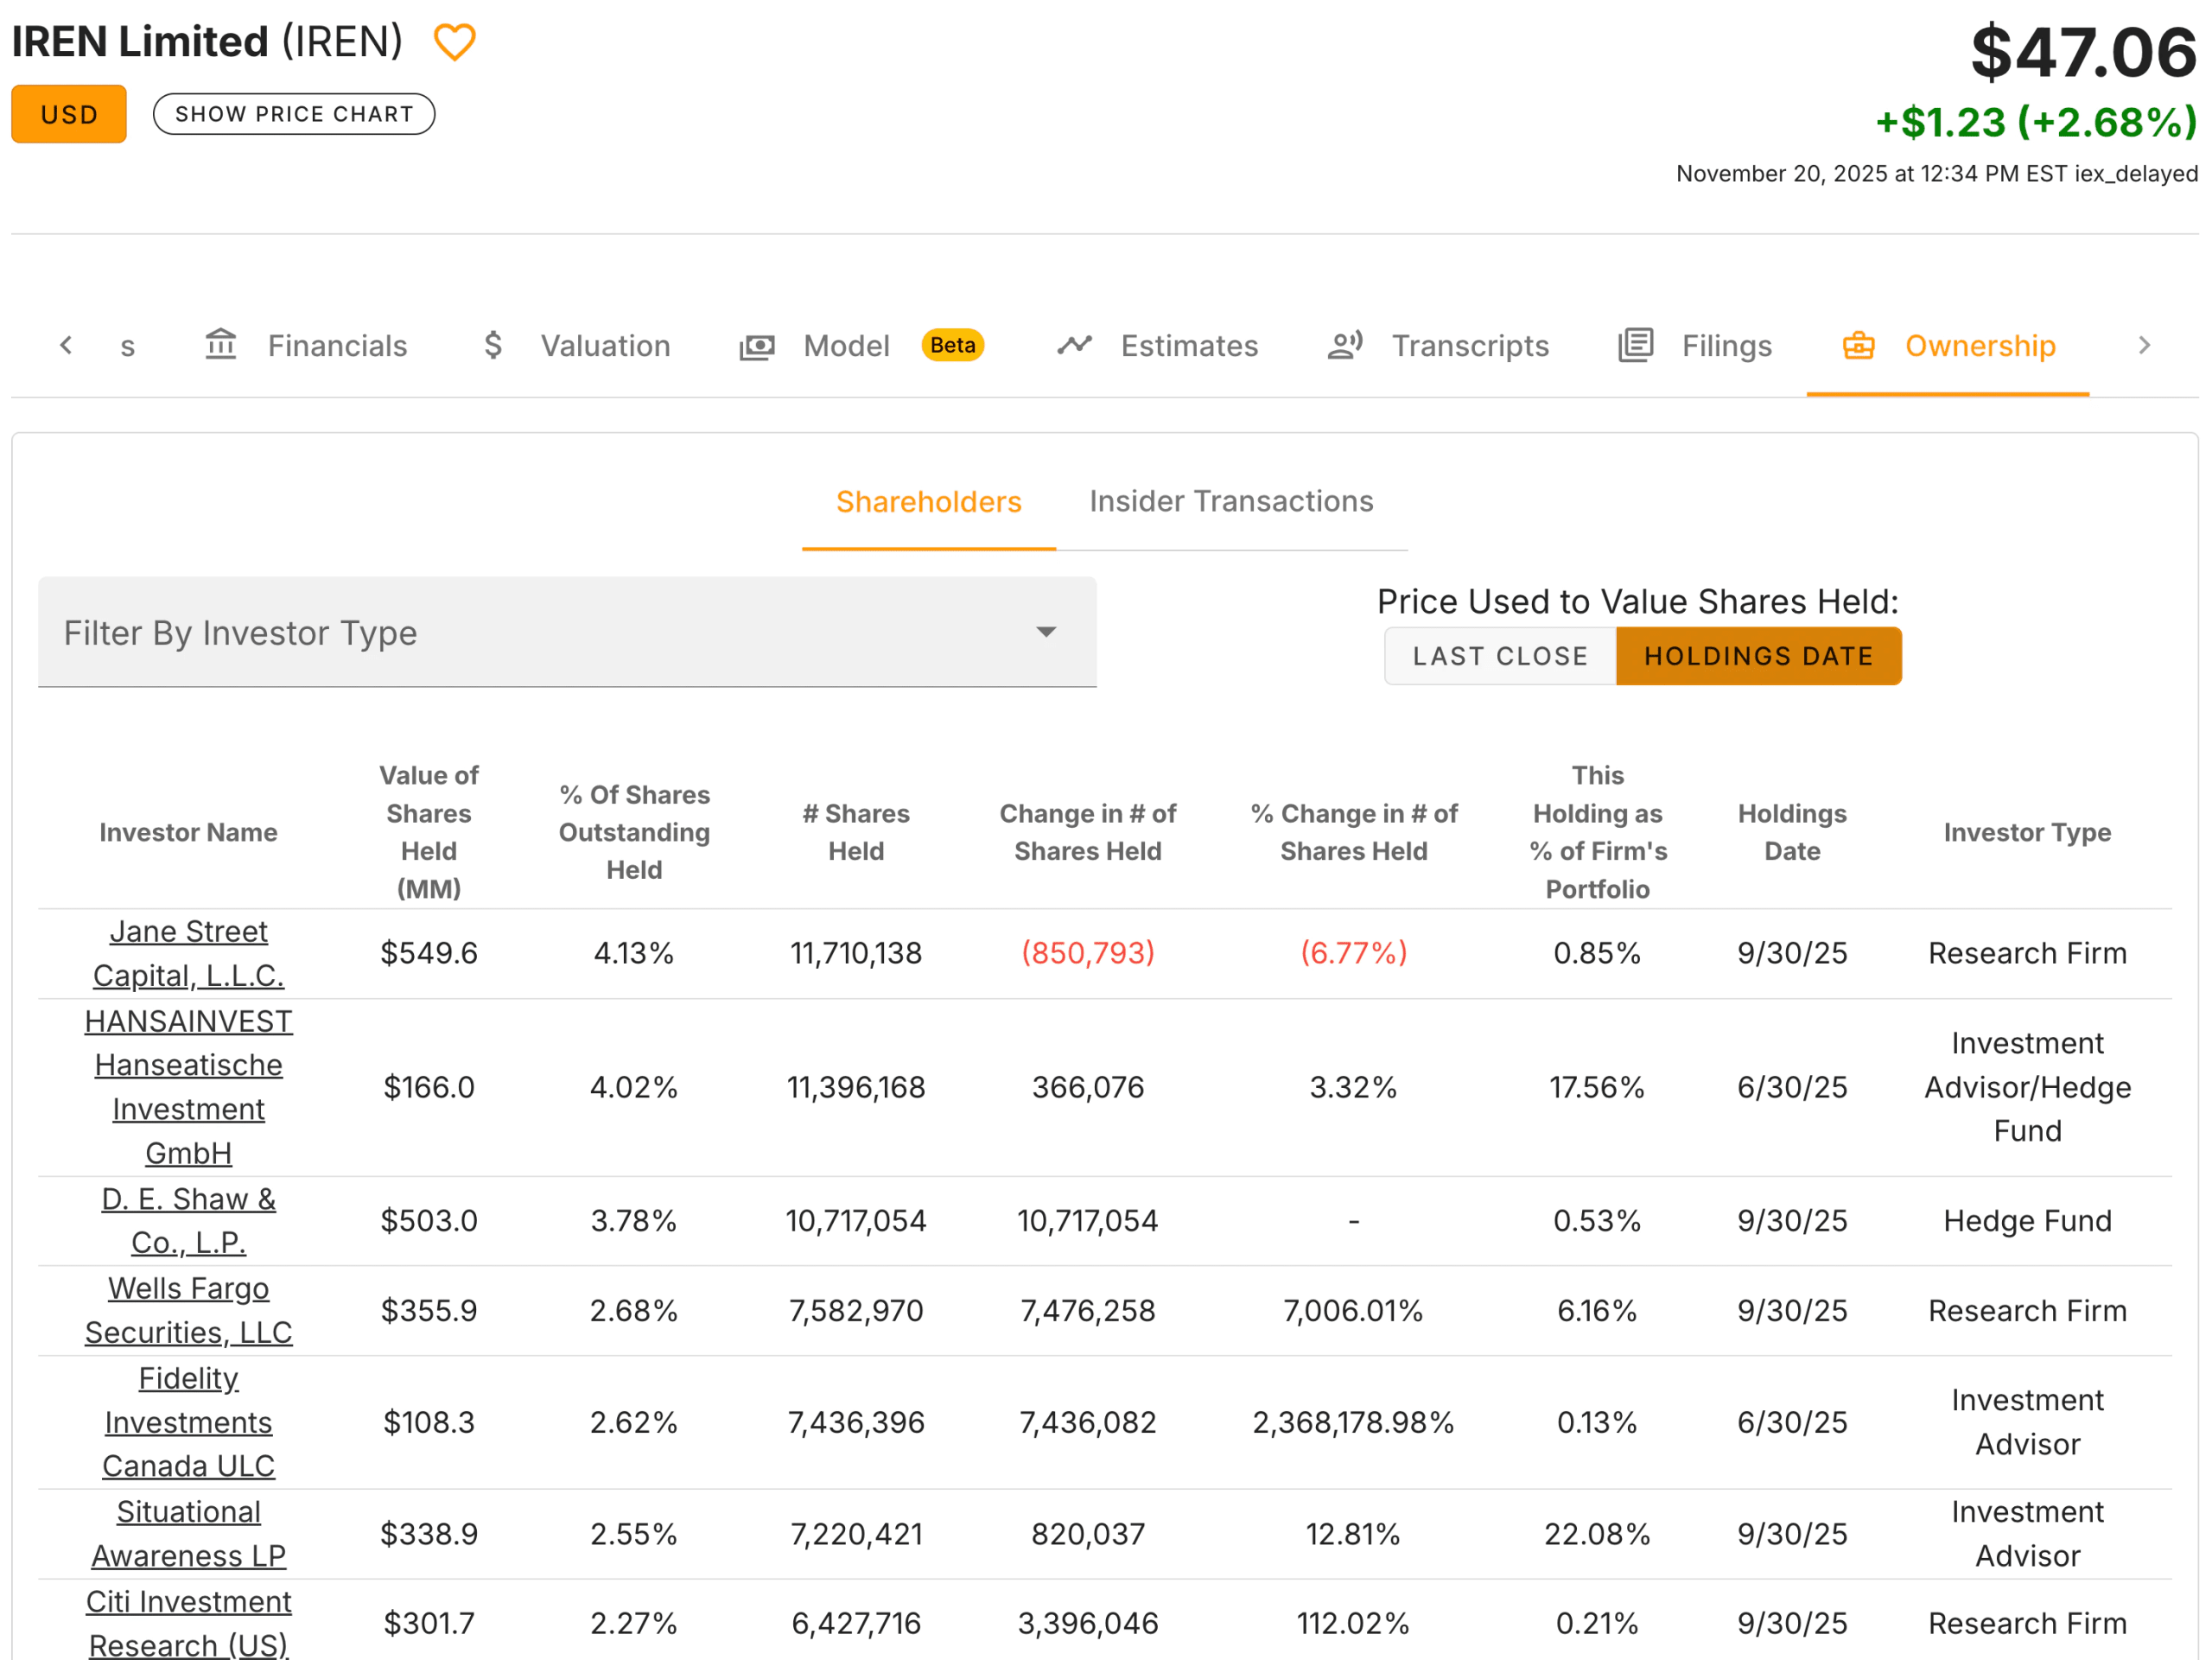Click the left chevron to scroll tabs
This screenshot has height=1660, width=2212.
(65, 345)
